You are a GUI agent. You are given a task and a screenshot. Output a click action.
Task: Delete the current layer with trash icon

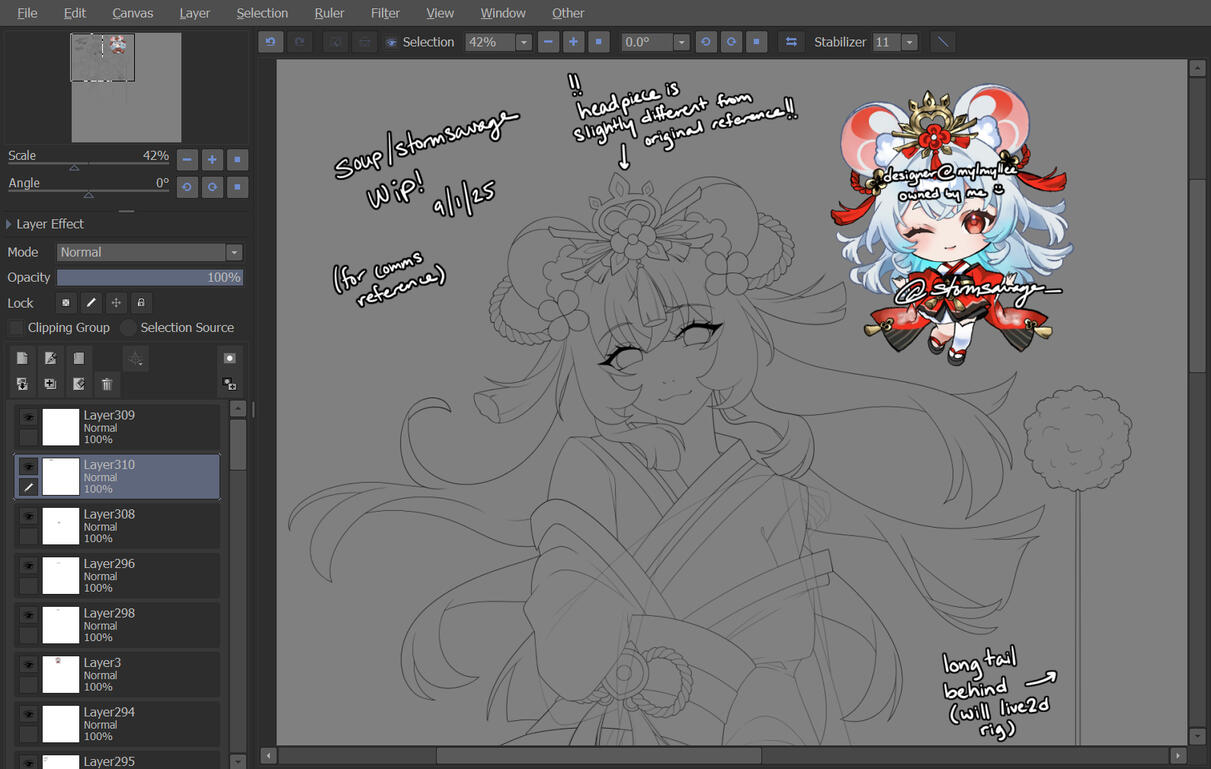pyautogui.click(x=107, y=384)
